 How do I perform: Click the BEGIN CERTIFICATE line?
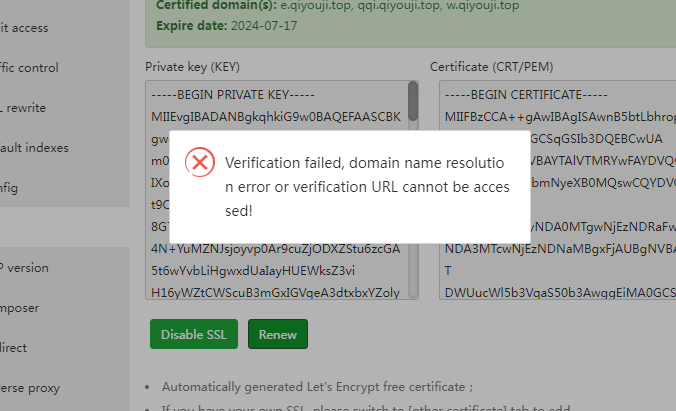526,95
